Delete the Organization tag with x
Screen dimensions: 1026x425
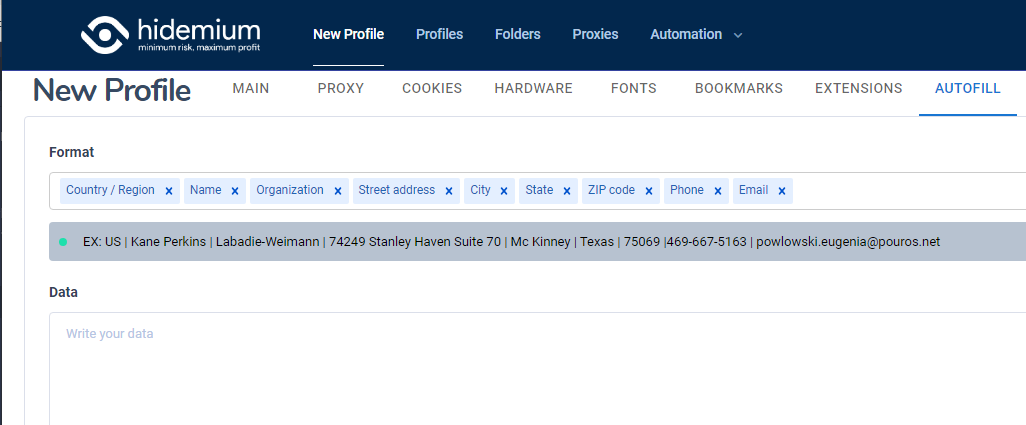coord(338,191)
